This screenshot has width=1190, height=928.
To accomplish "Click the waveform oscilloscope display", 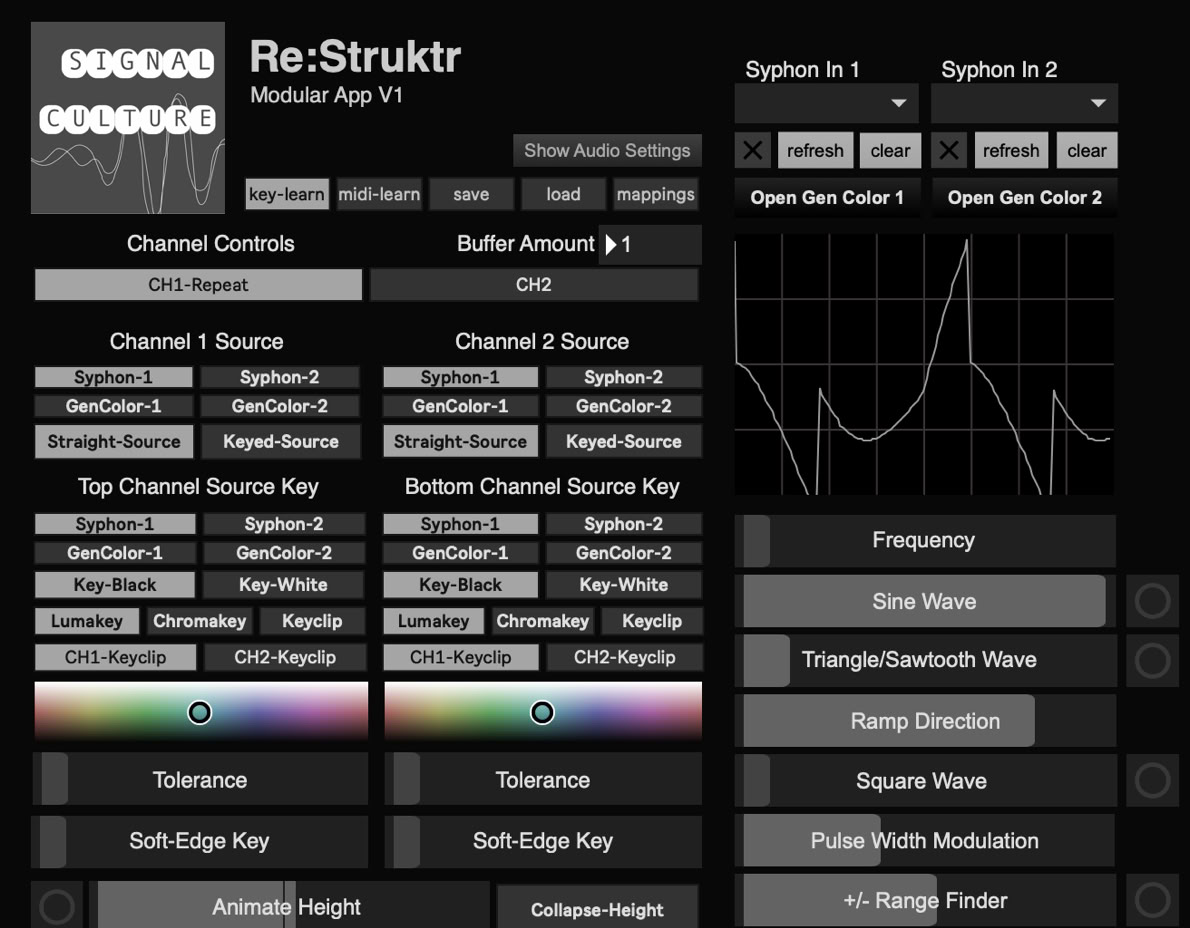I will [924, 364].
